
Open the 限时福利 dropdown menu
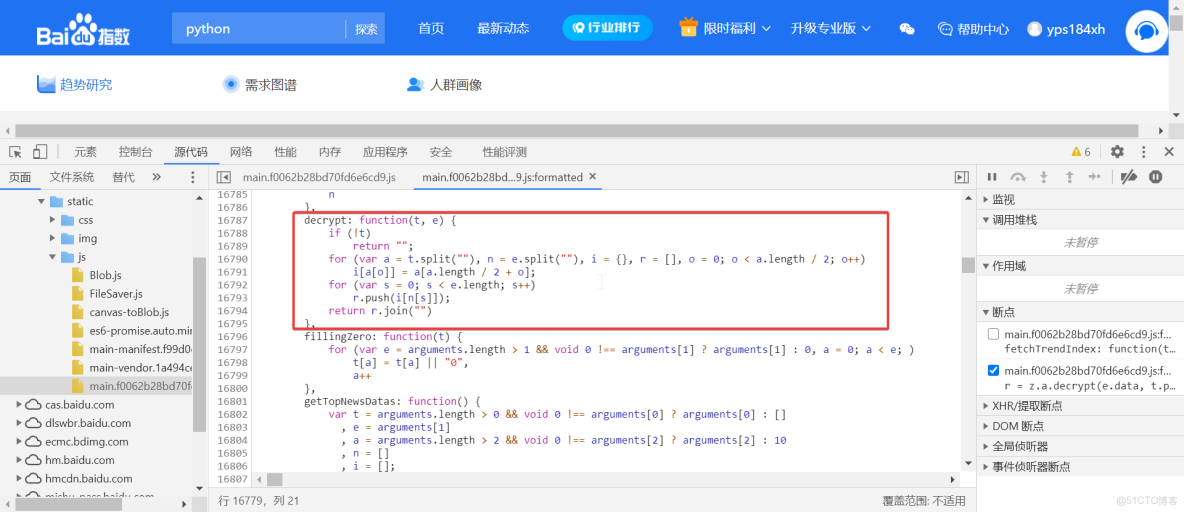(736, 29)
